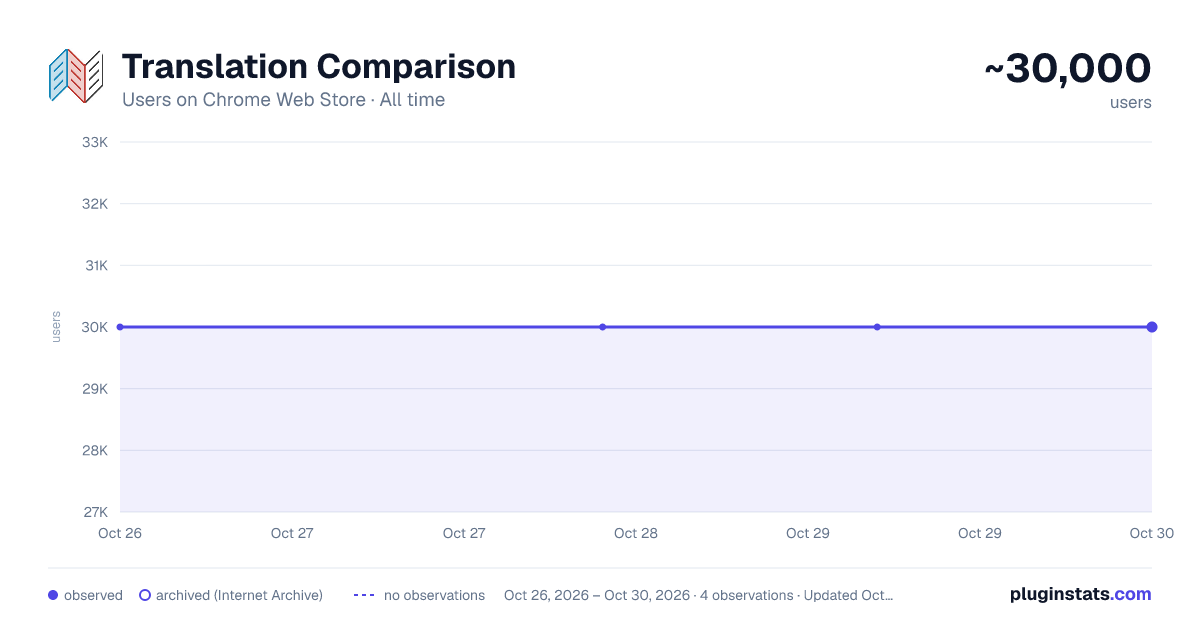The height and width of the screenshot is (630, 1200).
Task: Click the 31K y-axis label
Action: pyautogui.click(x=95, y=266)
